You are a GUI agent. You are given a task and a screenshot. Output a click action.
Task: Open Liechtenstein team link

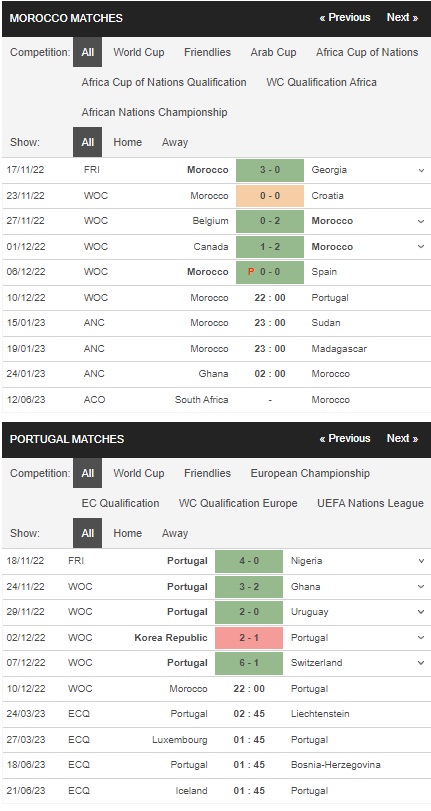[x=320, y=714]
